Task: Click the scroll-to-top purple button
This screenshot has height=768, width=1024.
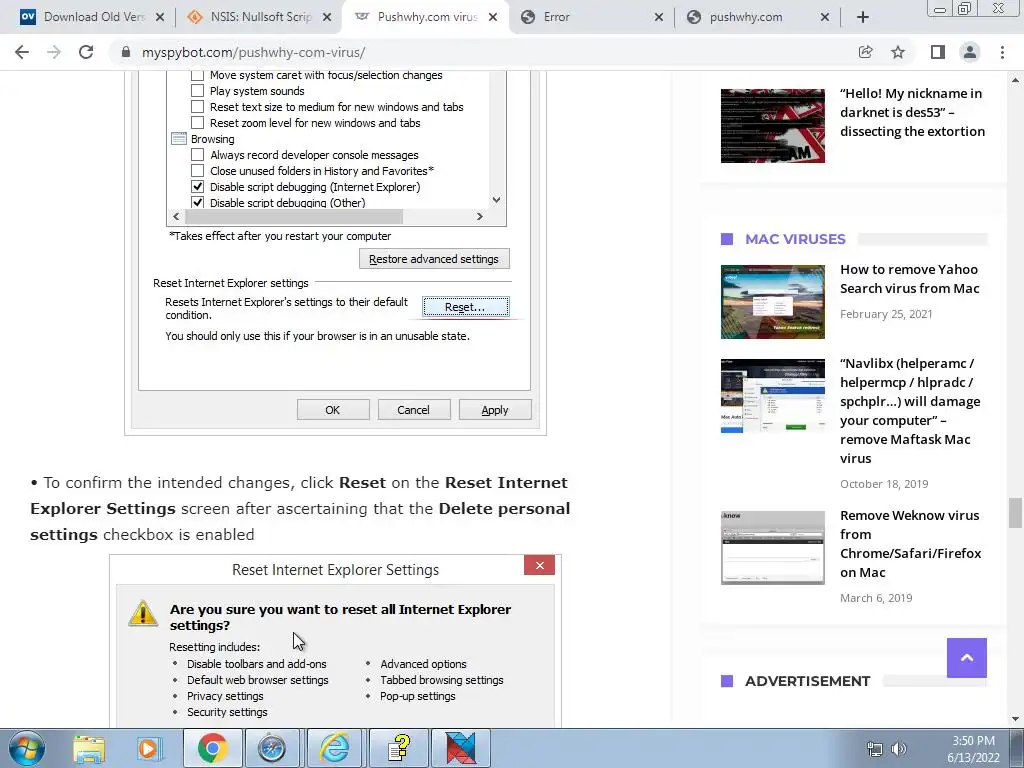Action: pyautogui.click(x=967, y=658)
